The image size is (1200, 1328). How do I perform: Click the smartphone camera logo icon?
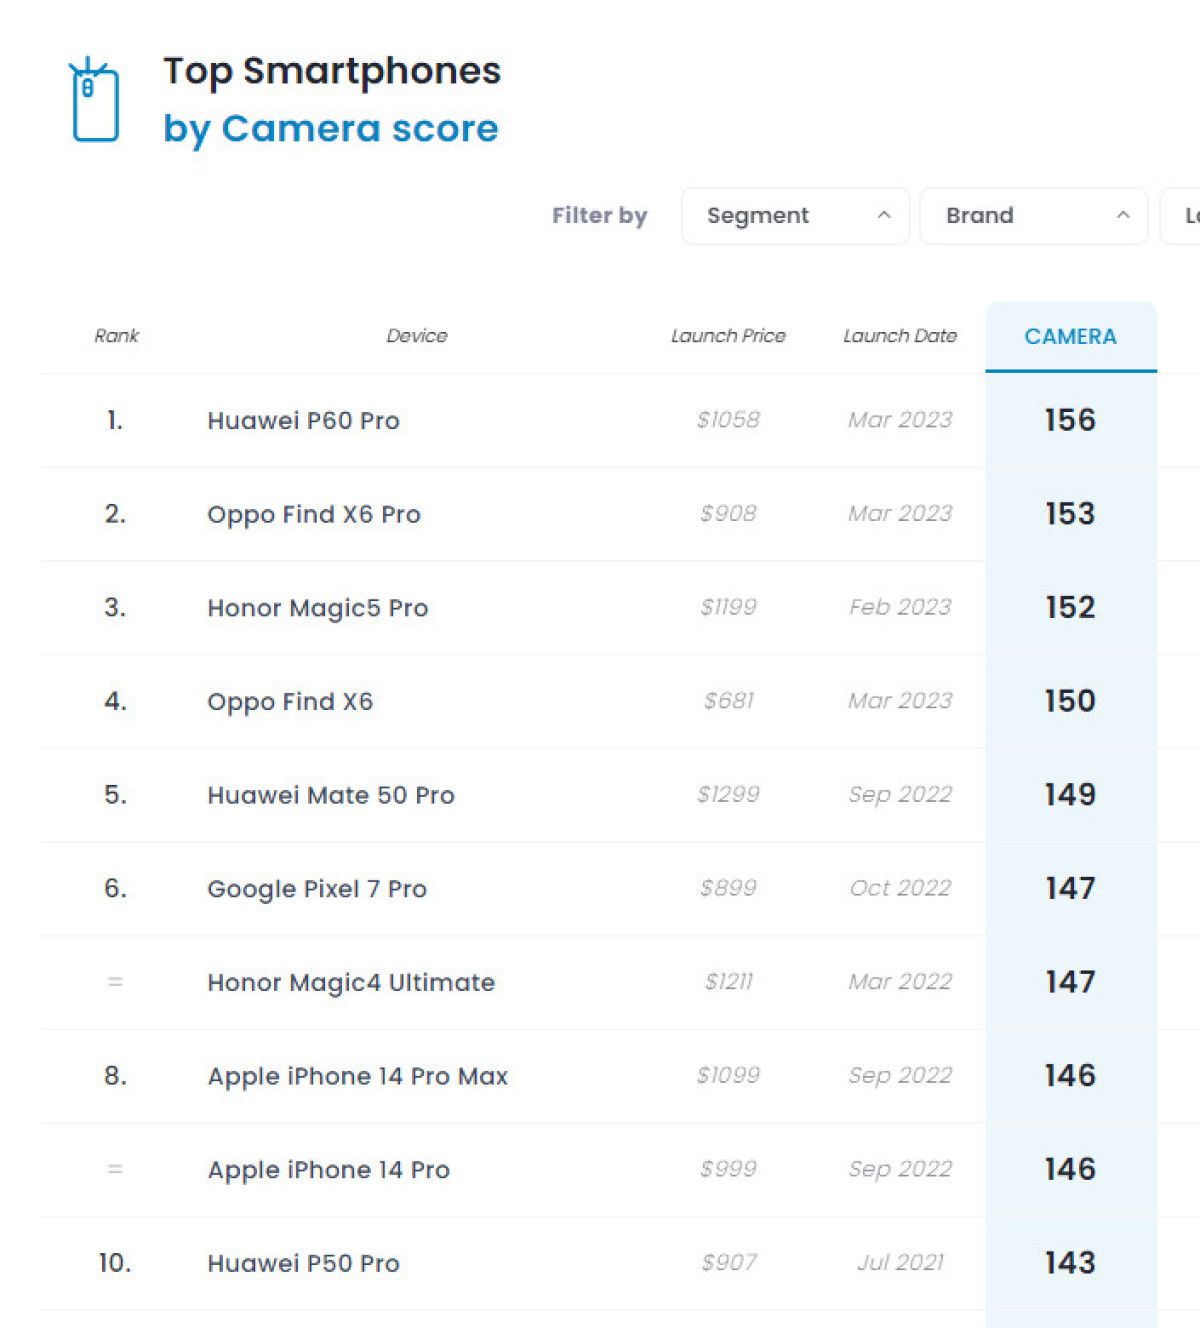[x=94, y=100]
